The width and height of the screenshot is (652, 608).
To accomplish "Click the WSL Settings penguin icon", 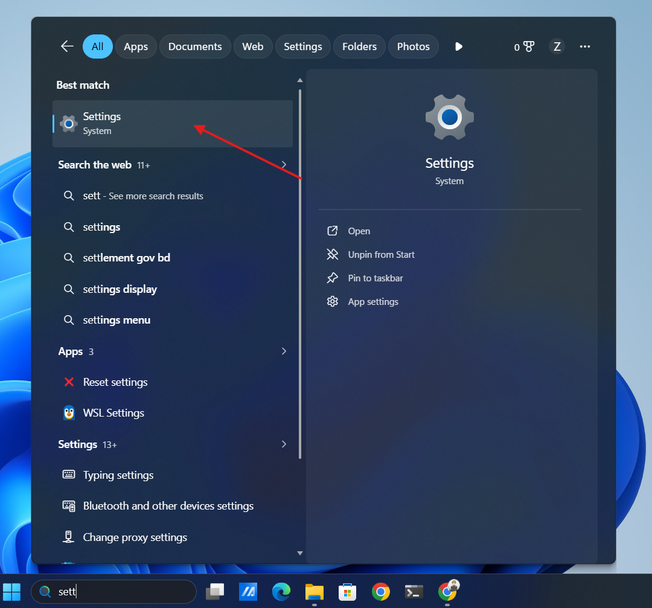I will tap(69, 413).
